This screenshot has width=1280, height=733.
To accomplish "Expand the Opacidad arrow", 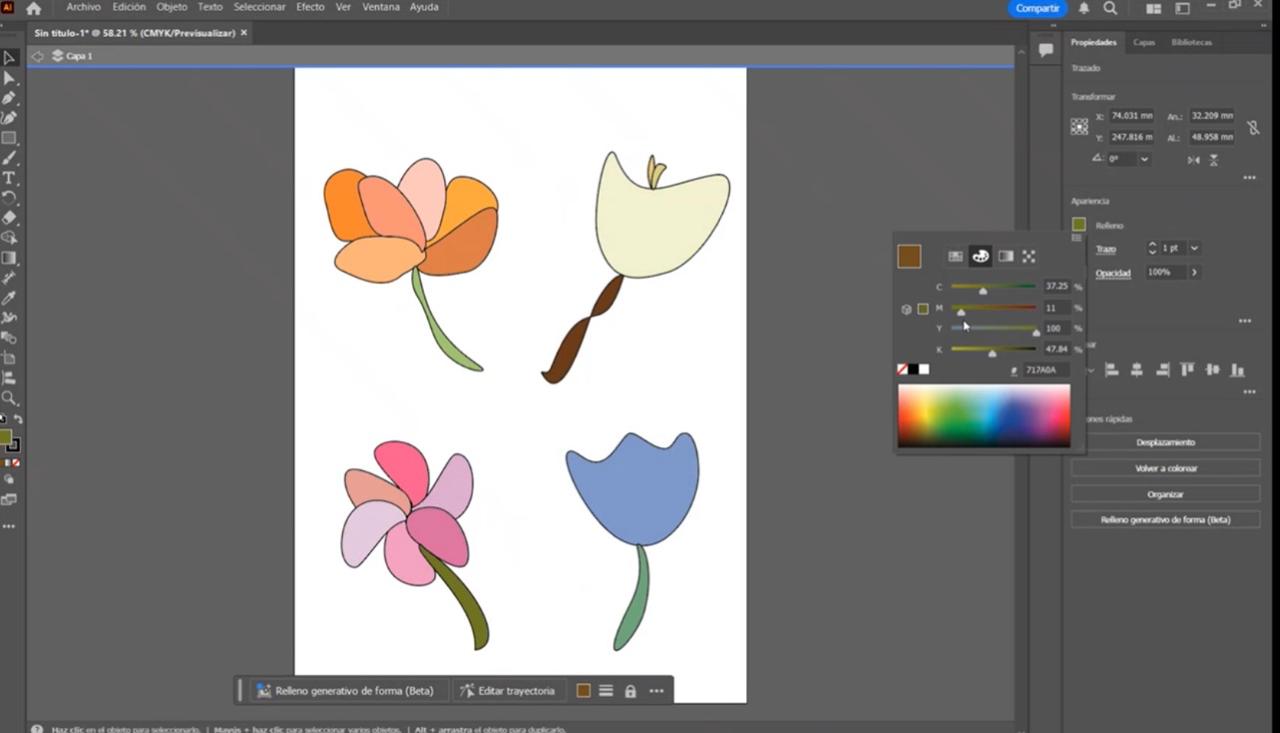I will [x=1194, y=272].
